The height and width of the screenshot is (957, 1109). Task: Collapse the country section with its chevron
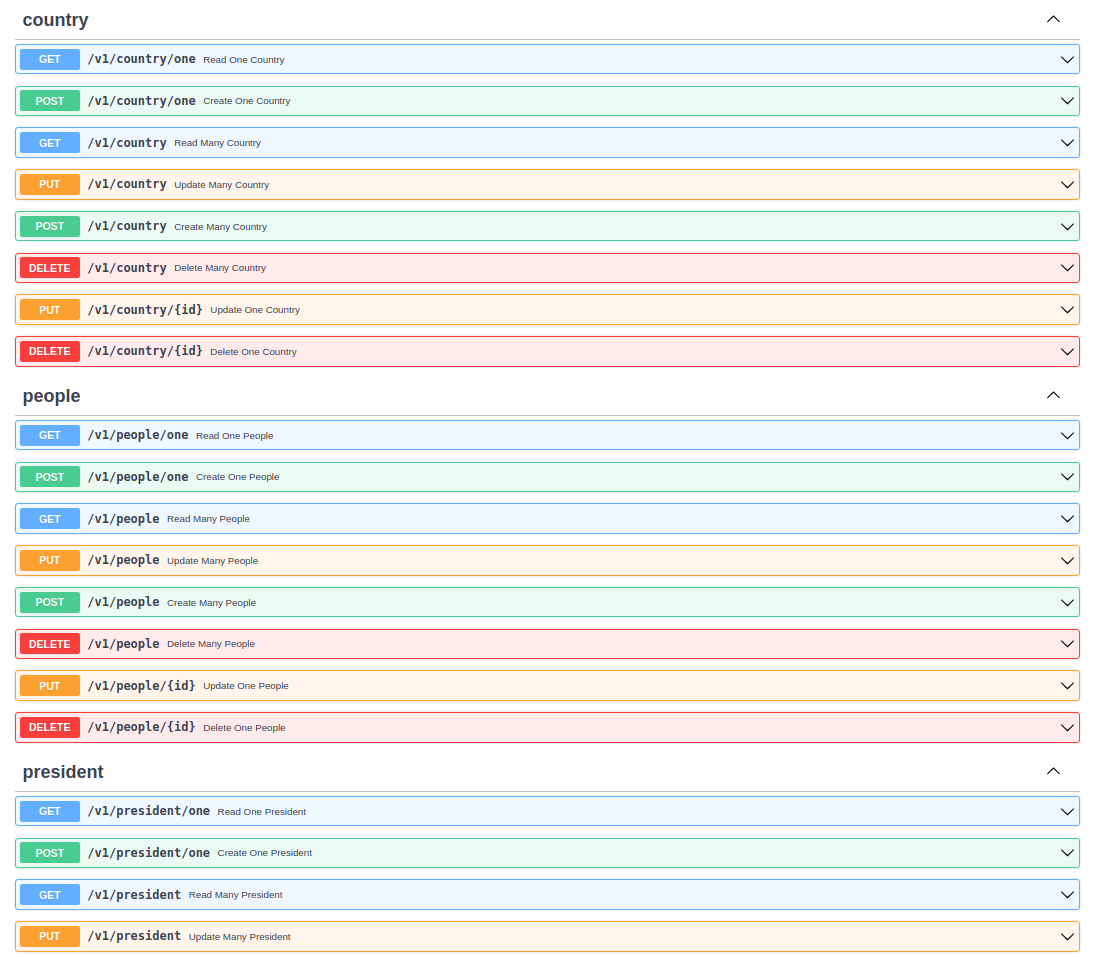click(x=1053, y=19)
